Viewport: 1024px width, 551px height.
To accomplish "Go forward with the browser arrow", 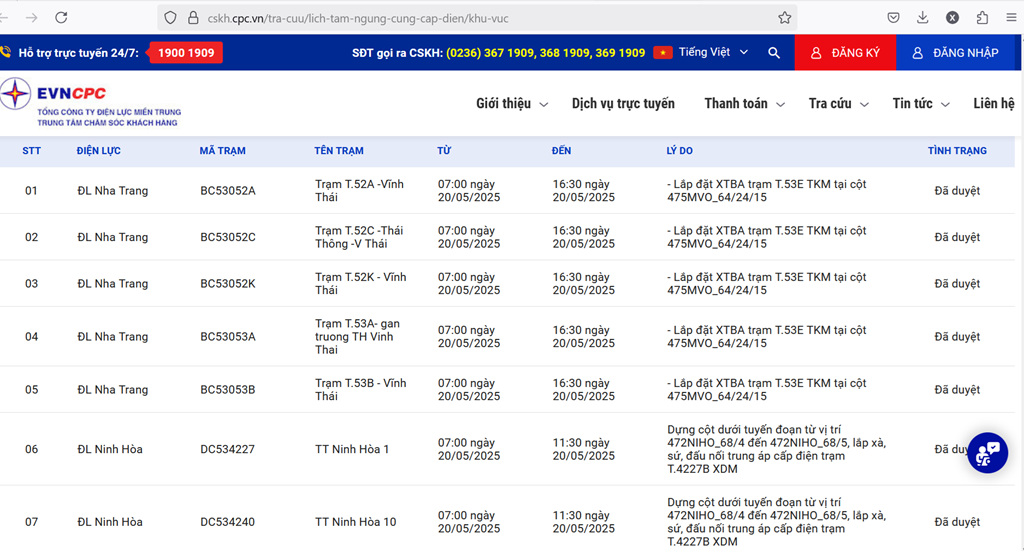I will 31,18.
